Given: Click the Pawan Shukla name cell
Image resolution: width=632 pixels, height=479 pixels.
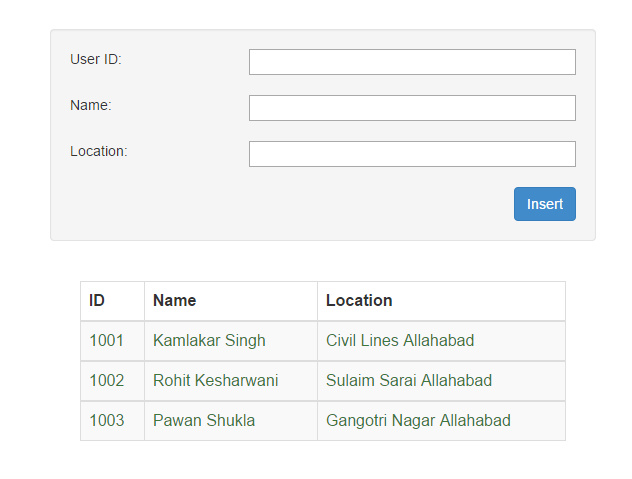Looking at the screenshot, I should point(204,421).
